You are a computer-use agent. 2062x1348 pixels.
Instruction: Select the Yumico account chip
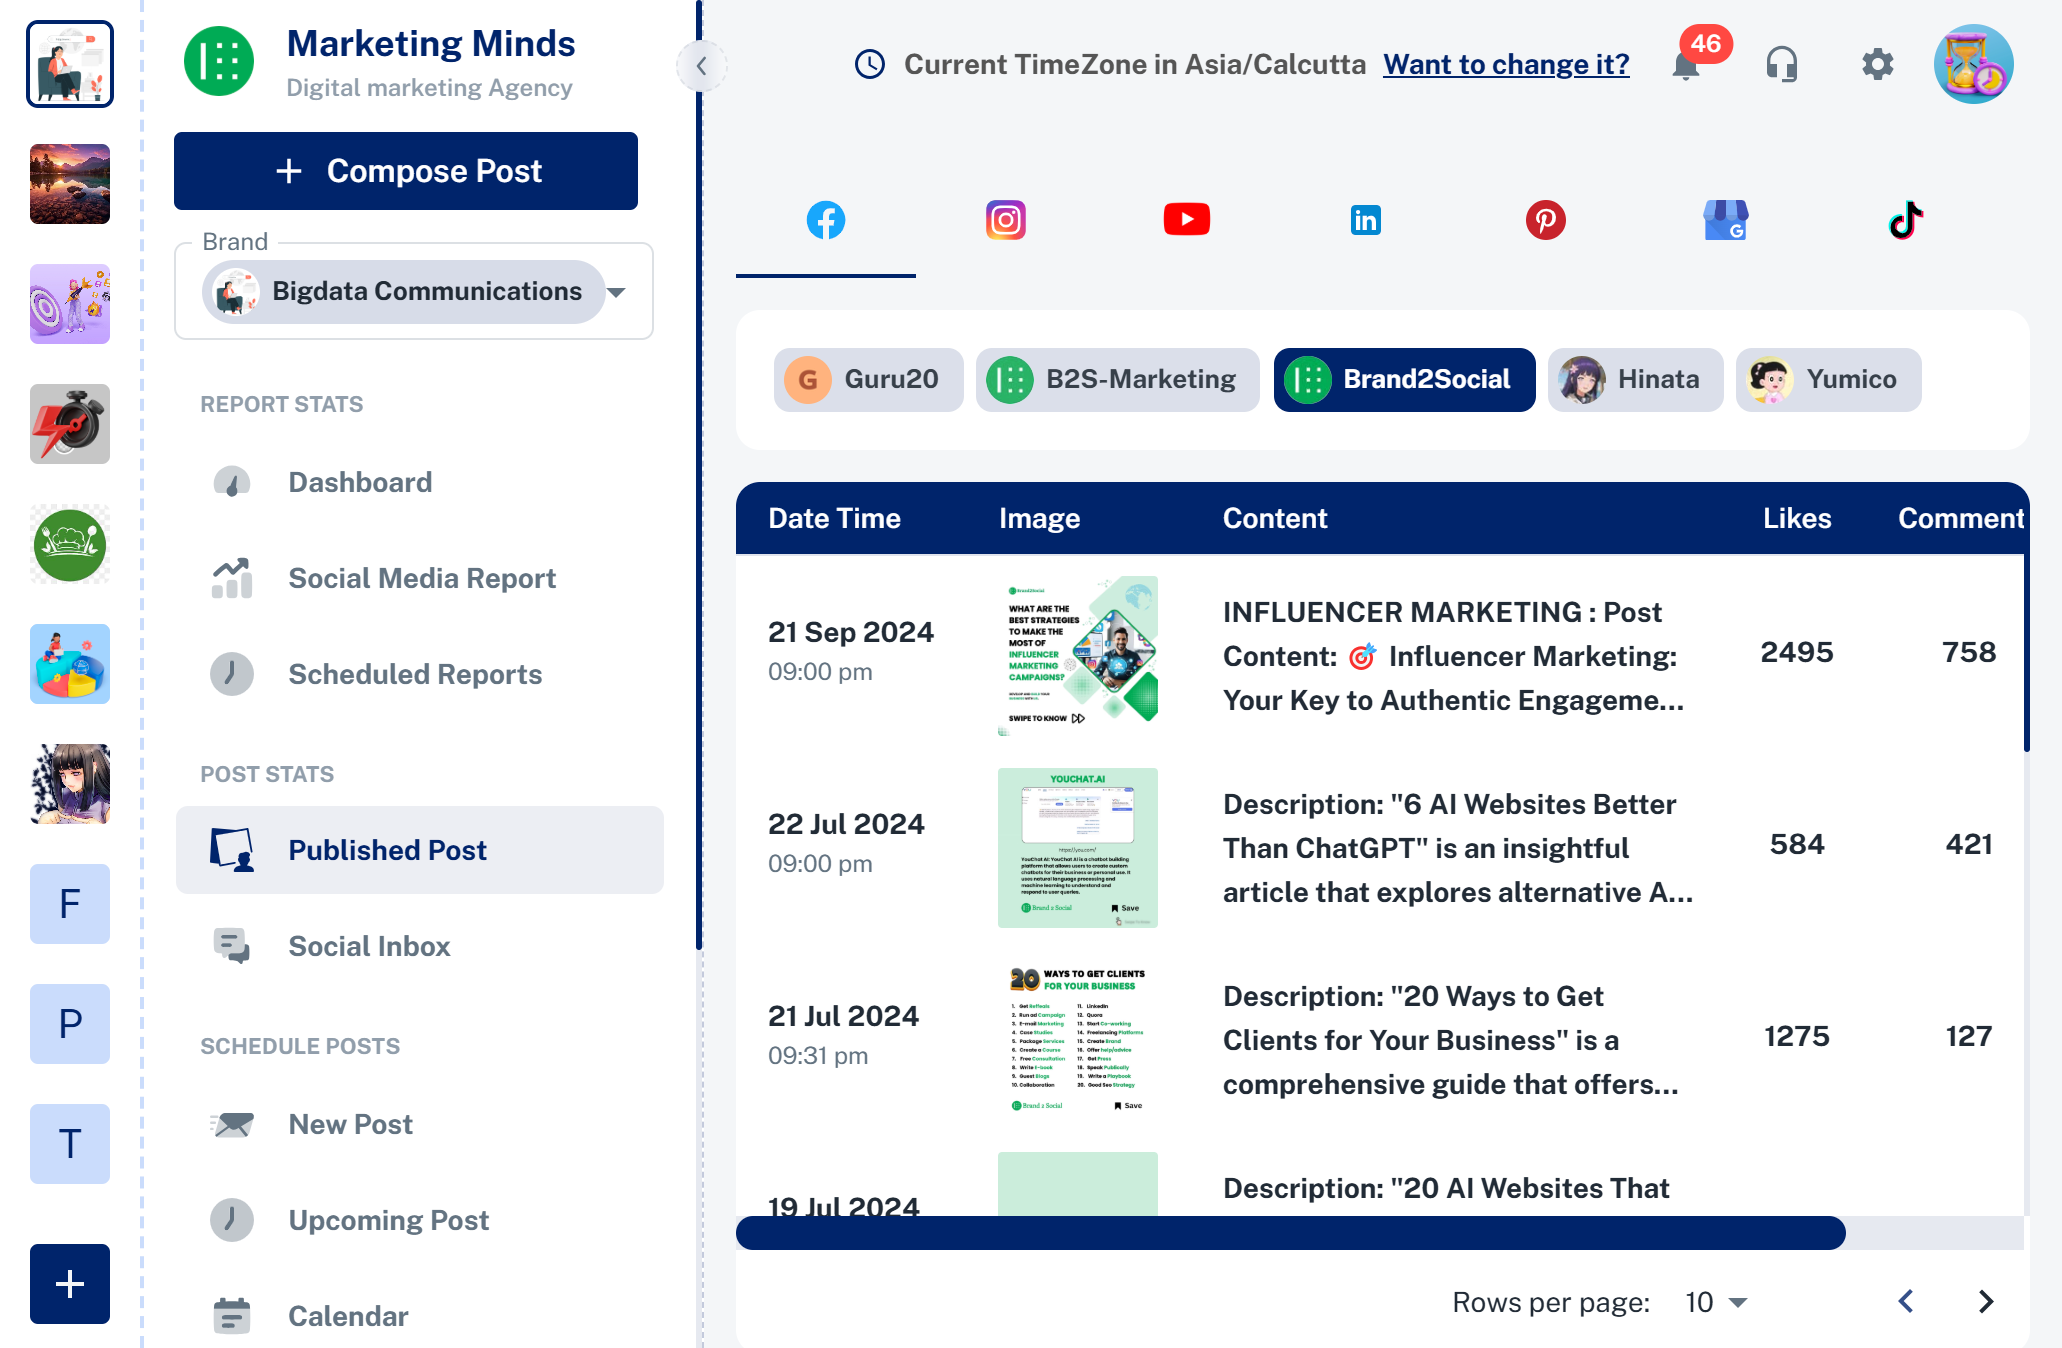point(1827,380)
